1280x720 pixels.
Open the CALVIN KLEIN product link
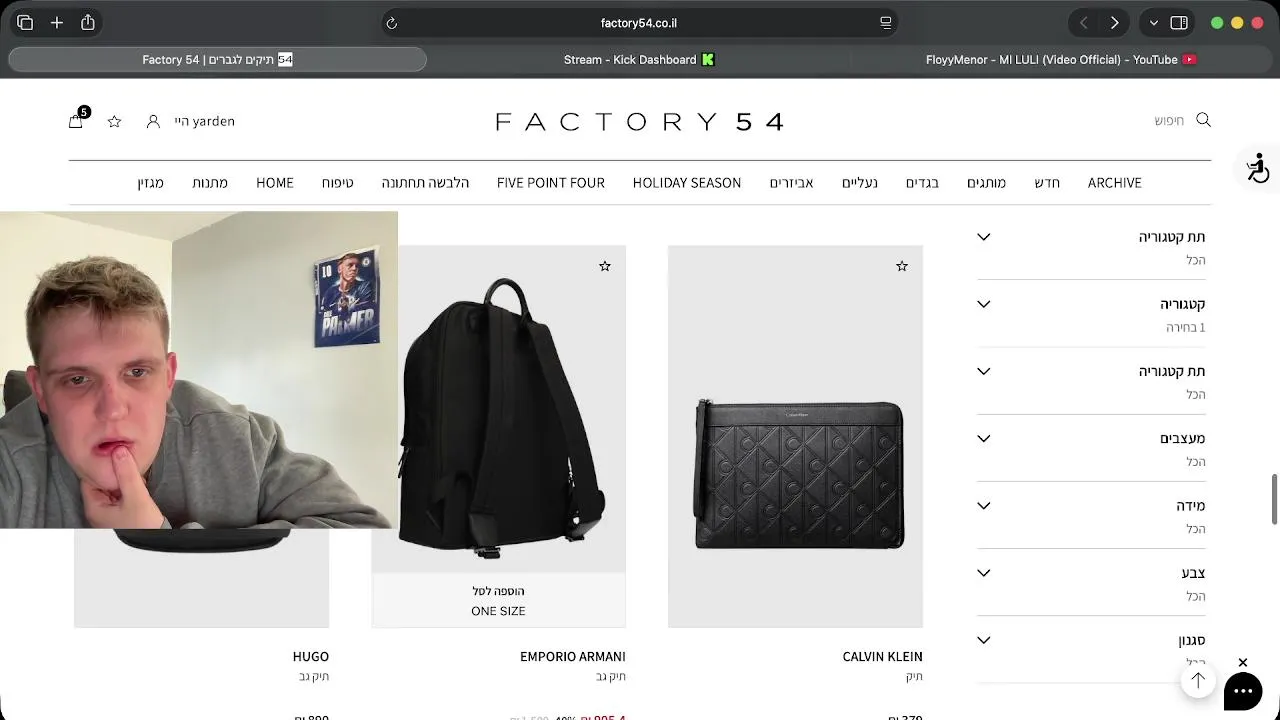pos(883,656)
